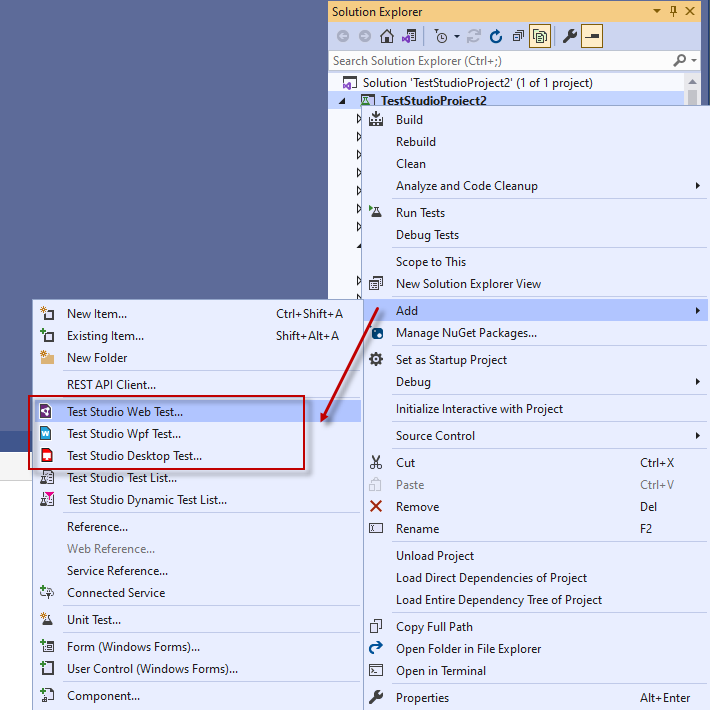
Task: Open Pending Changes Filter dropdown arrow
Action: 457,37
